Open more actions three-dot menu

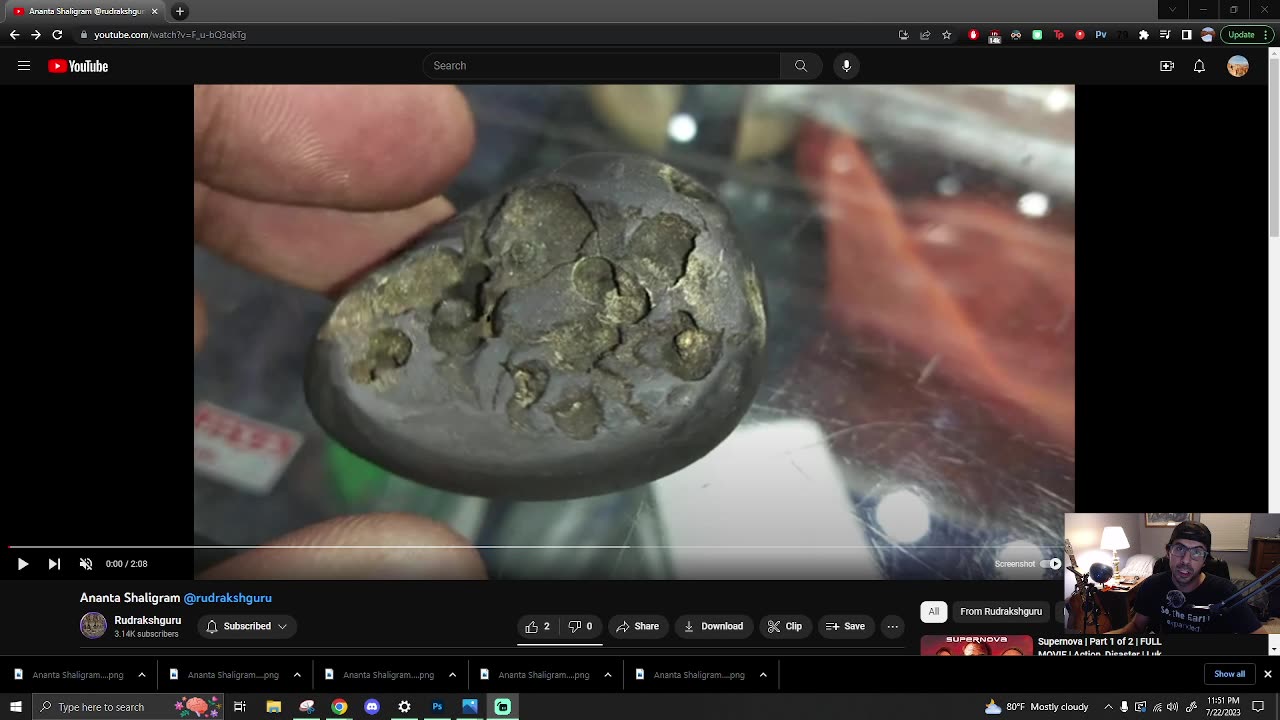[893, 626]
